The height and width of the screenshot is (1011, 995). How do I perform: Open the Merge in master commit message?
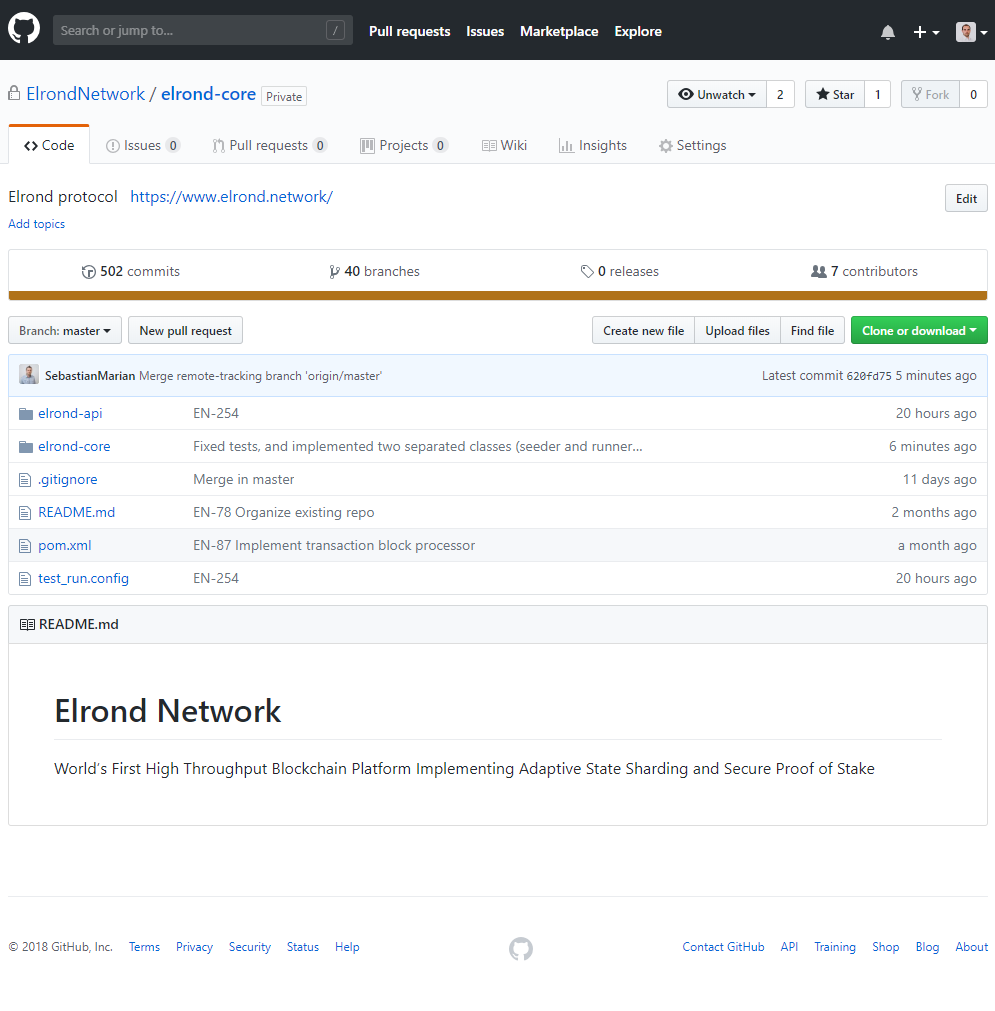tap(244, 479)
